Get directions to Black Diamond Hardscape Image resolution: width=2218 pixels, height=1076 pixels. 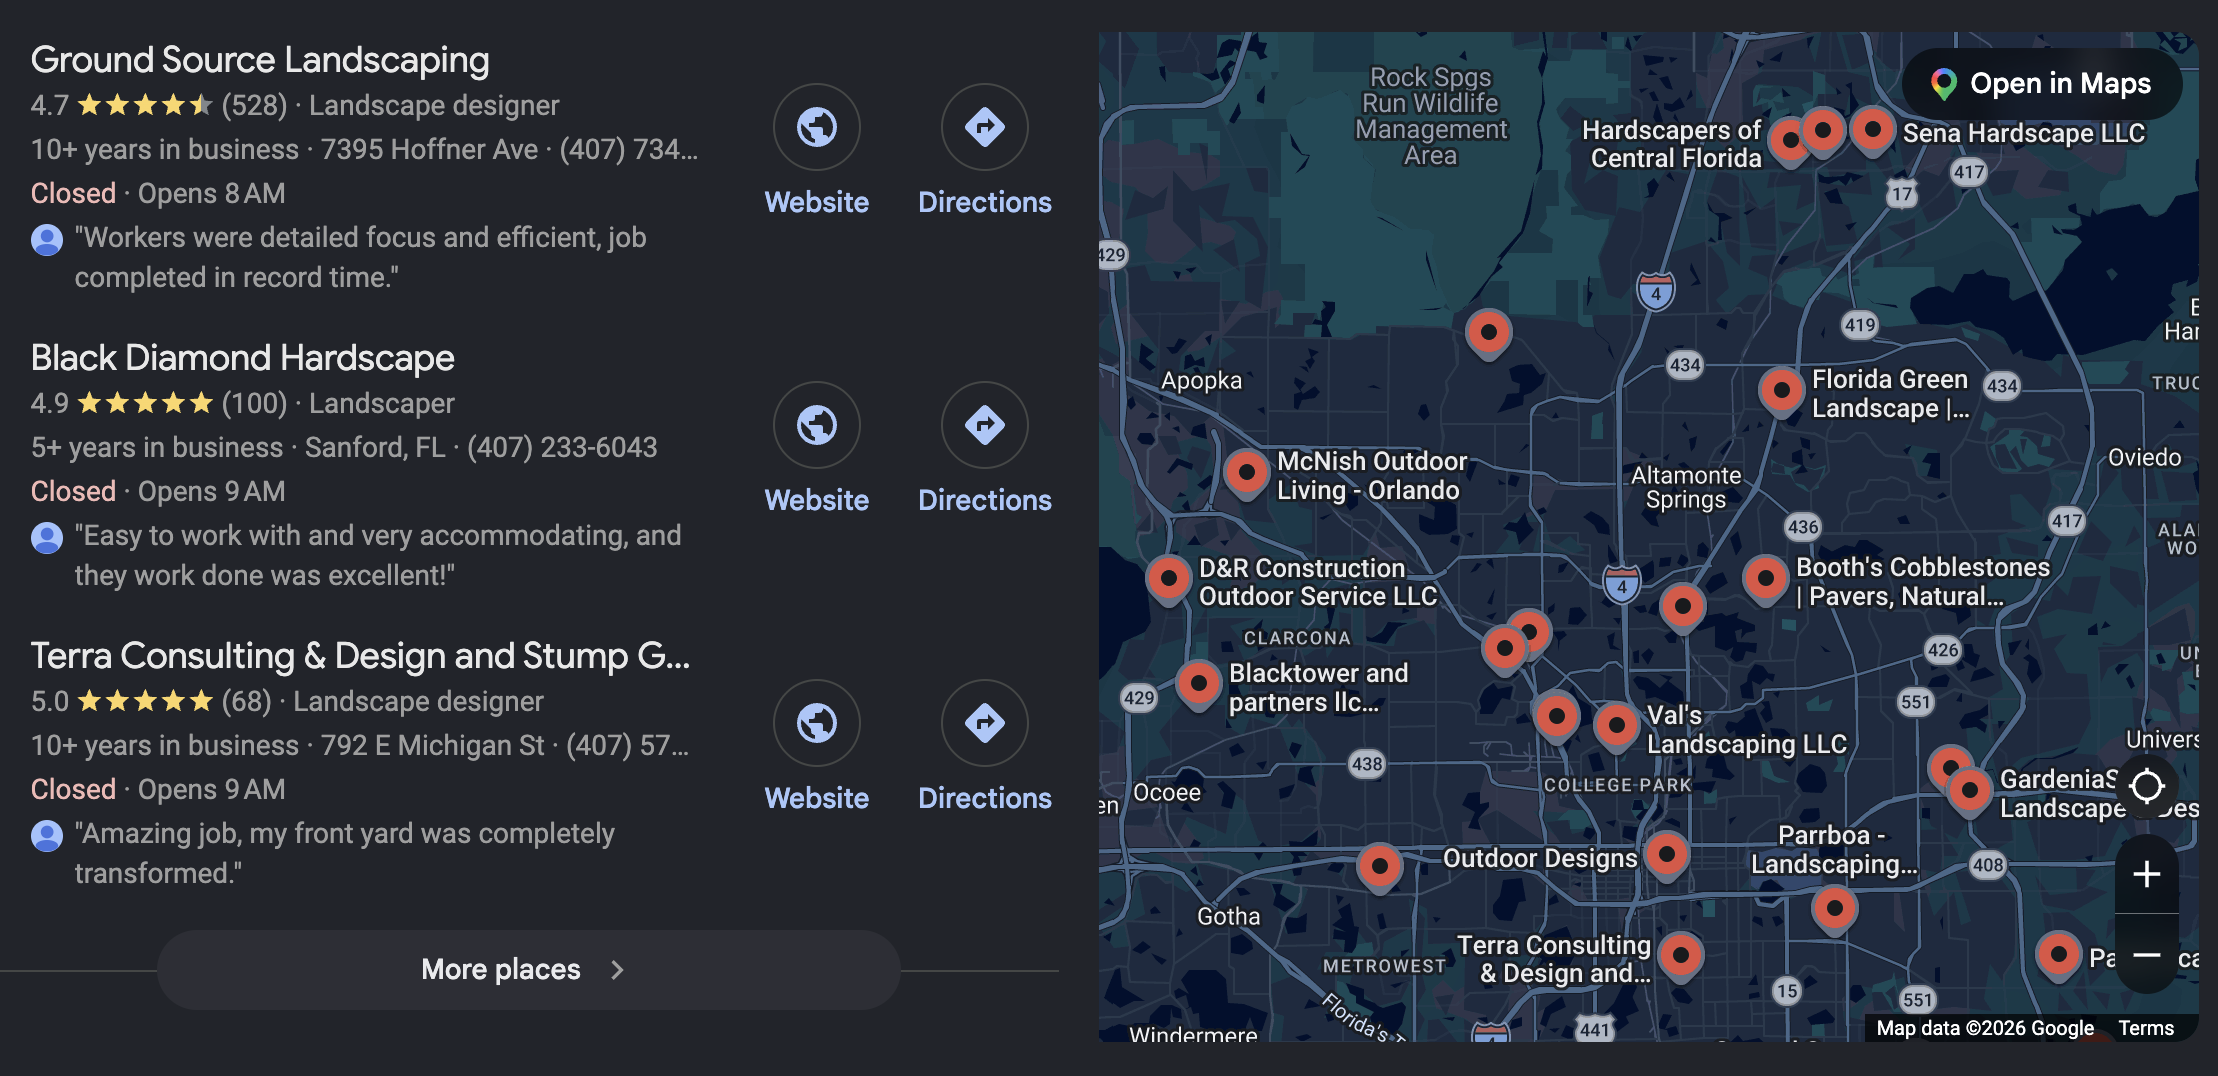[985, 449]
